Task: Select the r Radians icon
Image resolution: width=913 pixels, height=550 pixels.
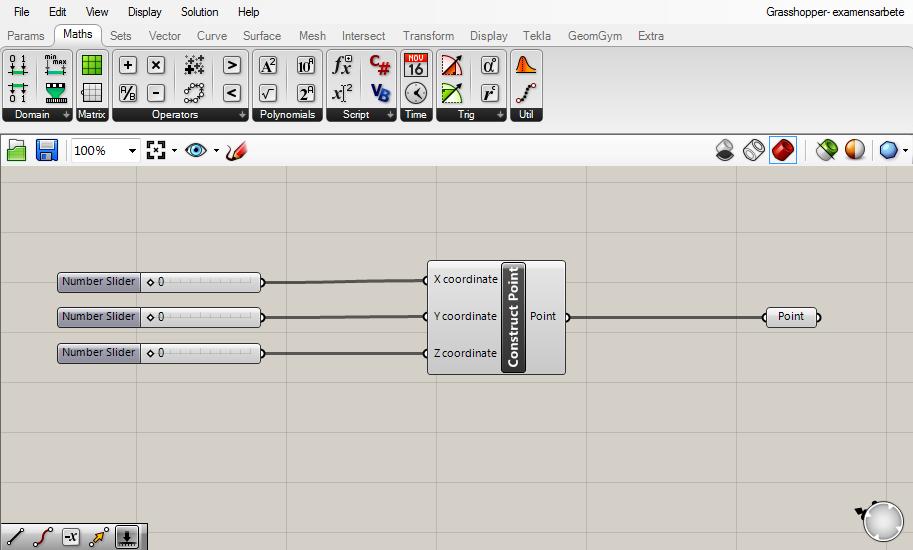Action: tap(490, 93)
